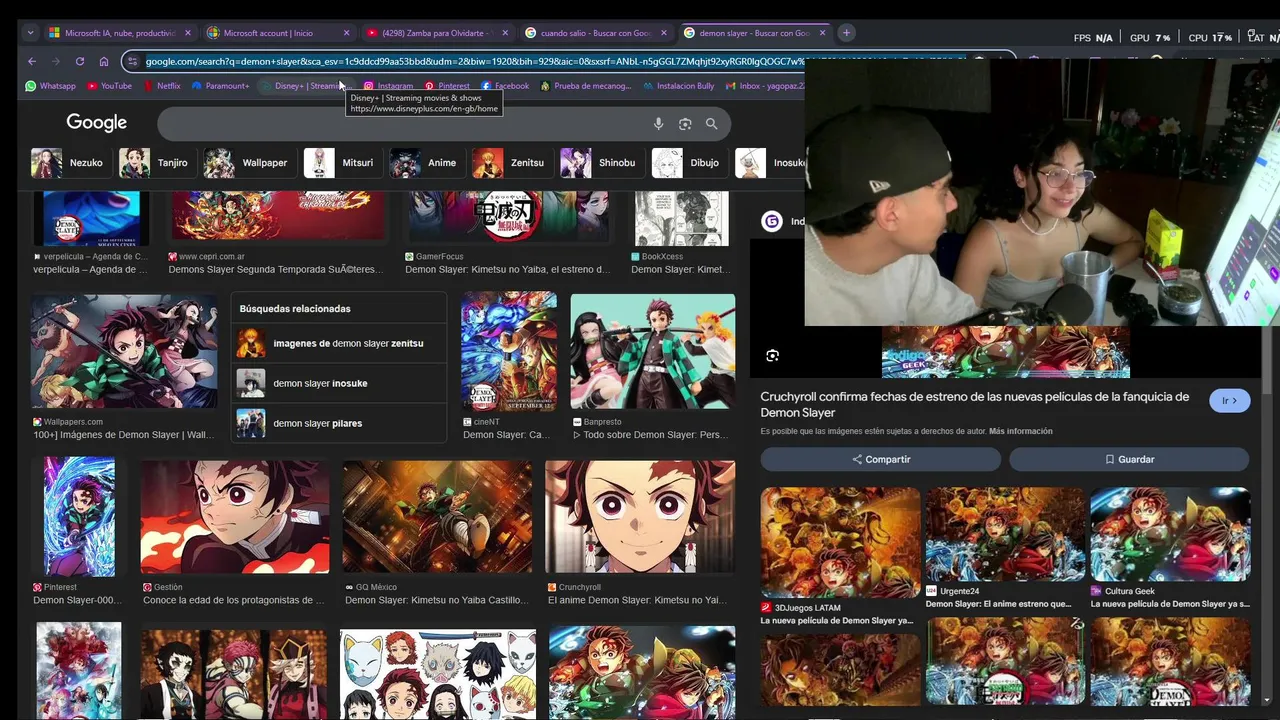Image resolution: width=1280 pixels, height=720 pixels.
Task: Open a new browser tab
Action: click(846, 33)
